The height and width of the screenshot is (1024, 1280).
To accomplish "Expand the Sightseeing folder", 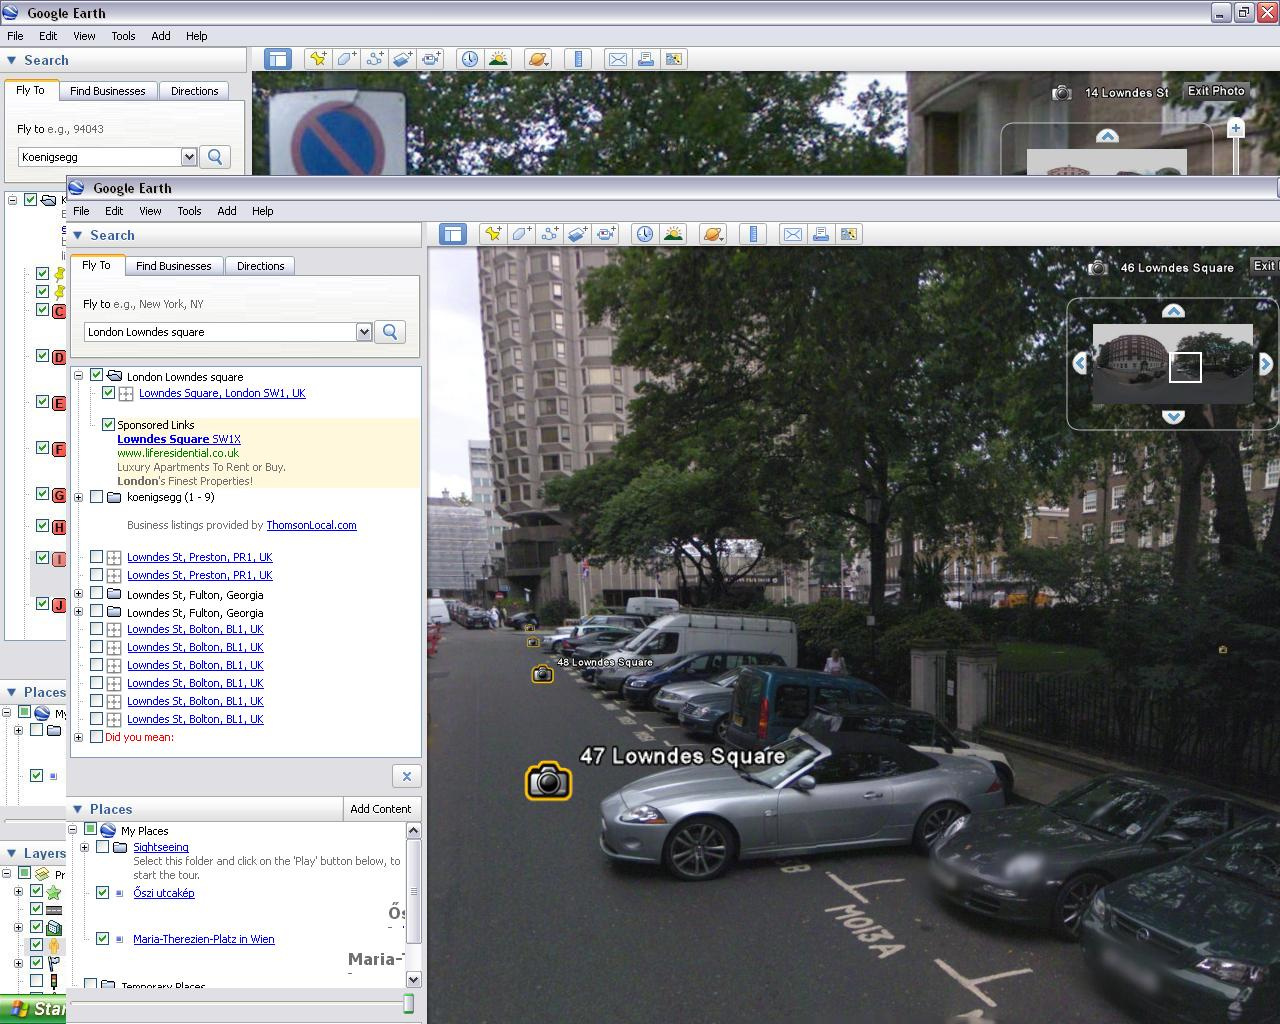I will point(84,847).
